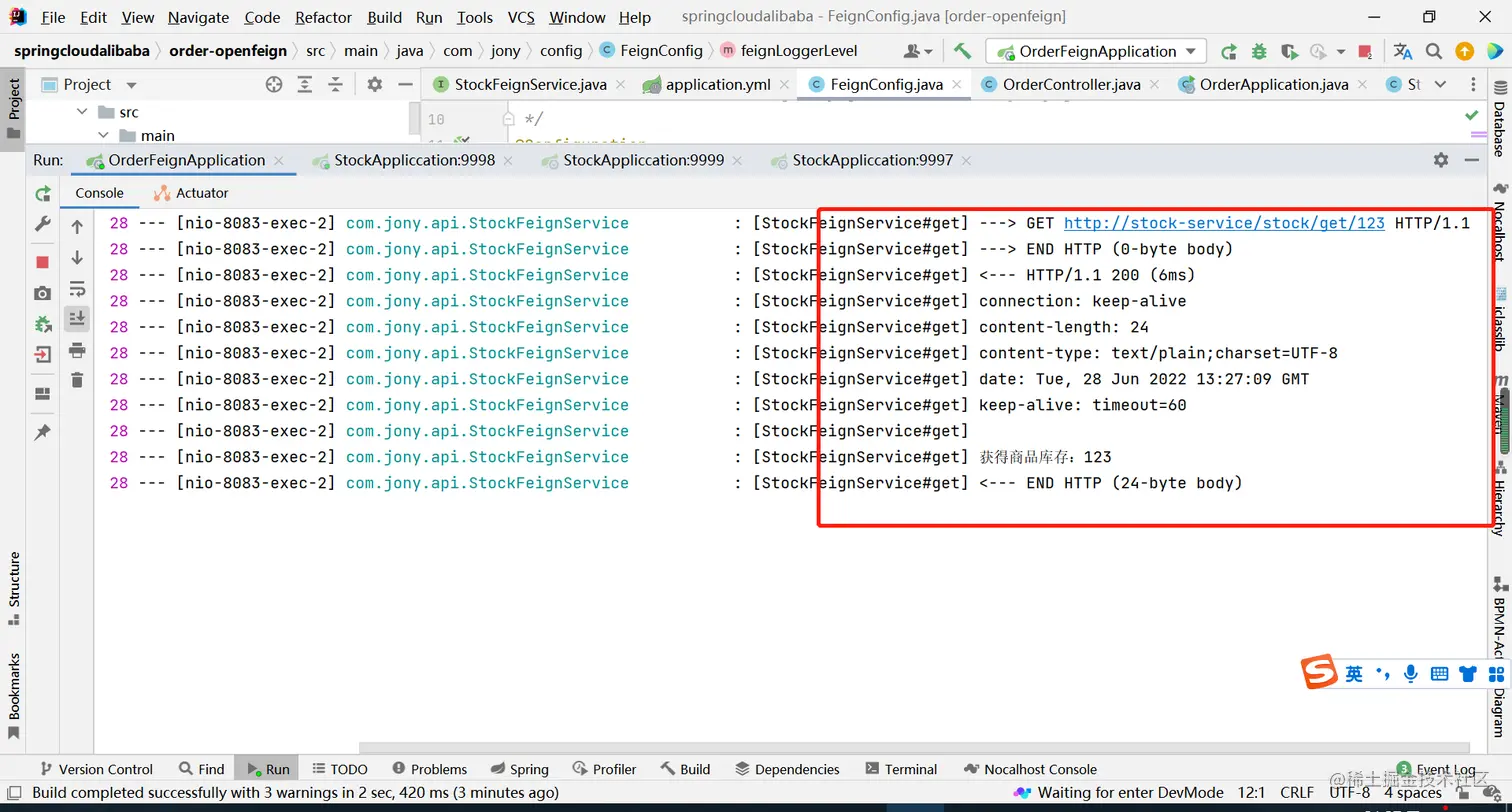Toggle the Pin Tab icon in the Run panel
This screenshot has width=1512, height=812.
(x=42, y=433)
